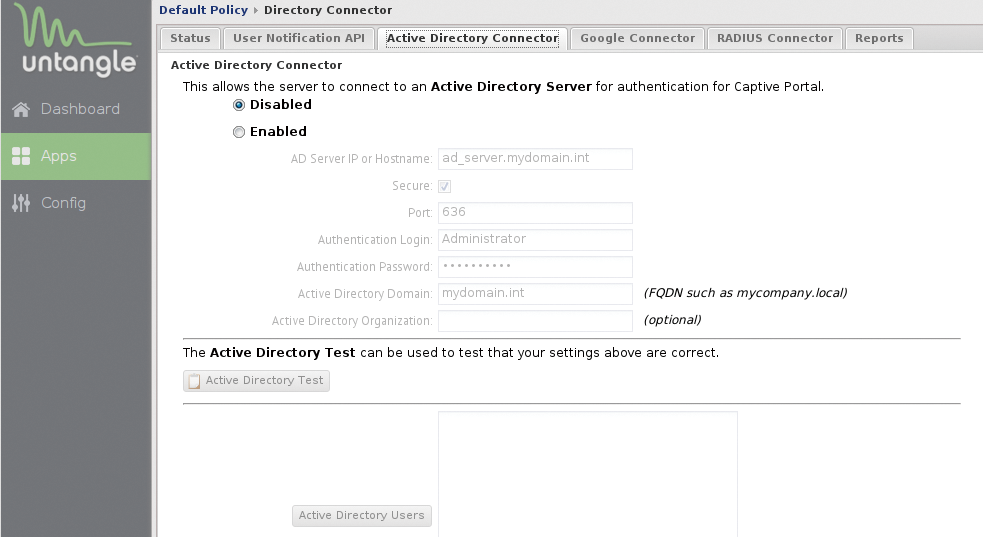983x537 pixels.
Task: Click the 'Active Directory Connector' section heading
Action: pos(256,65)
